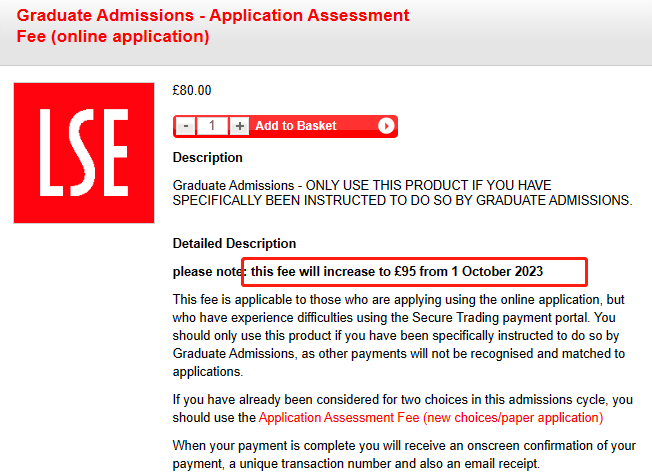Increase quantity with the plus button

[240, 126]
